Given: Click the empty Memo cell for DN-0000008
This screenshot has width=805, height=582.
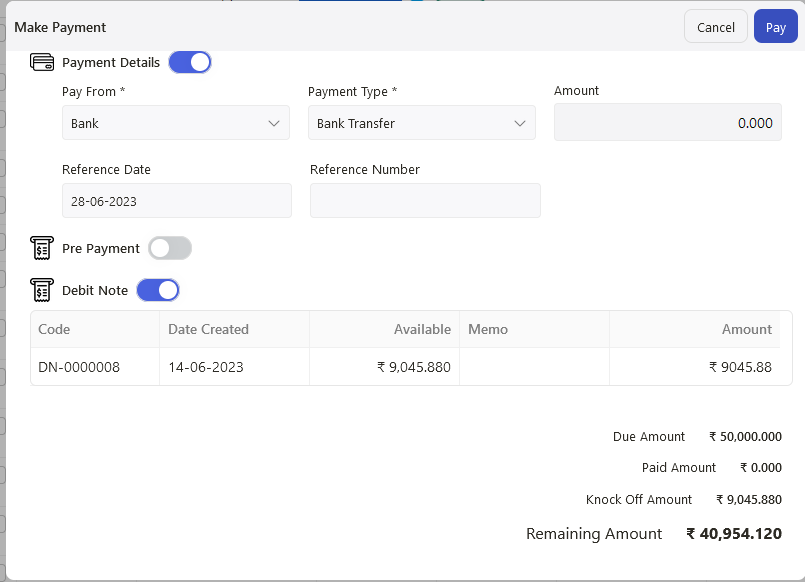Looking at the screenshot, I should [534, 367].
